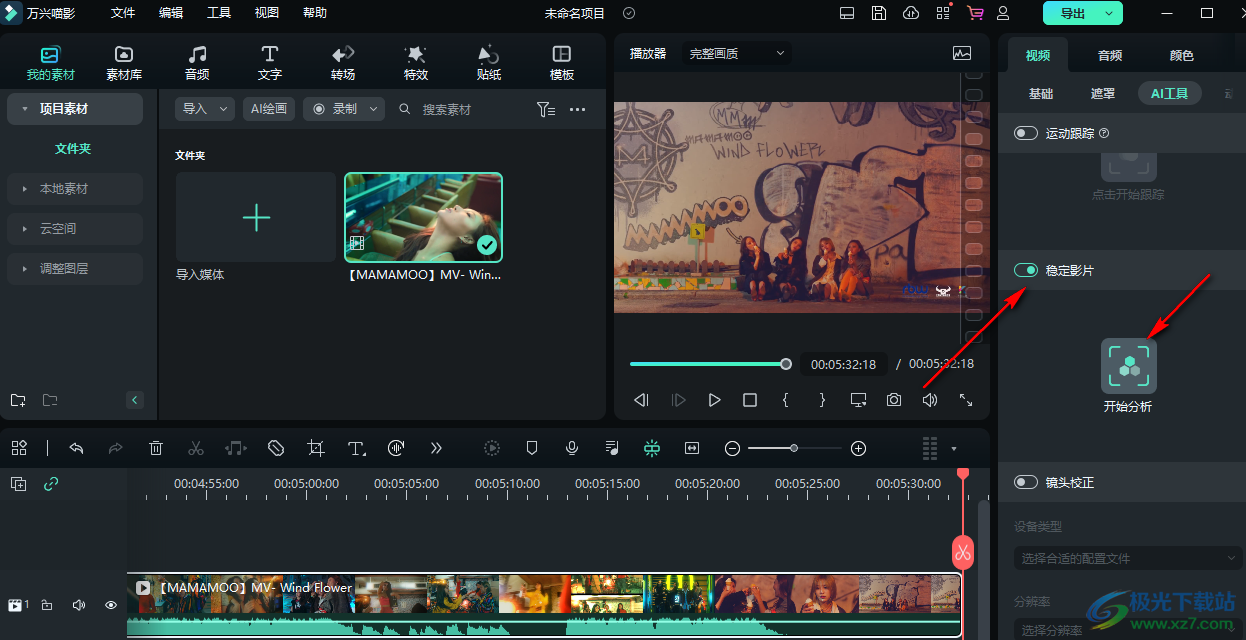The width and height of the screenshot is (1246, 640).
Task: Click the timeline zoom slider
Action: [795, 448]
